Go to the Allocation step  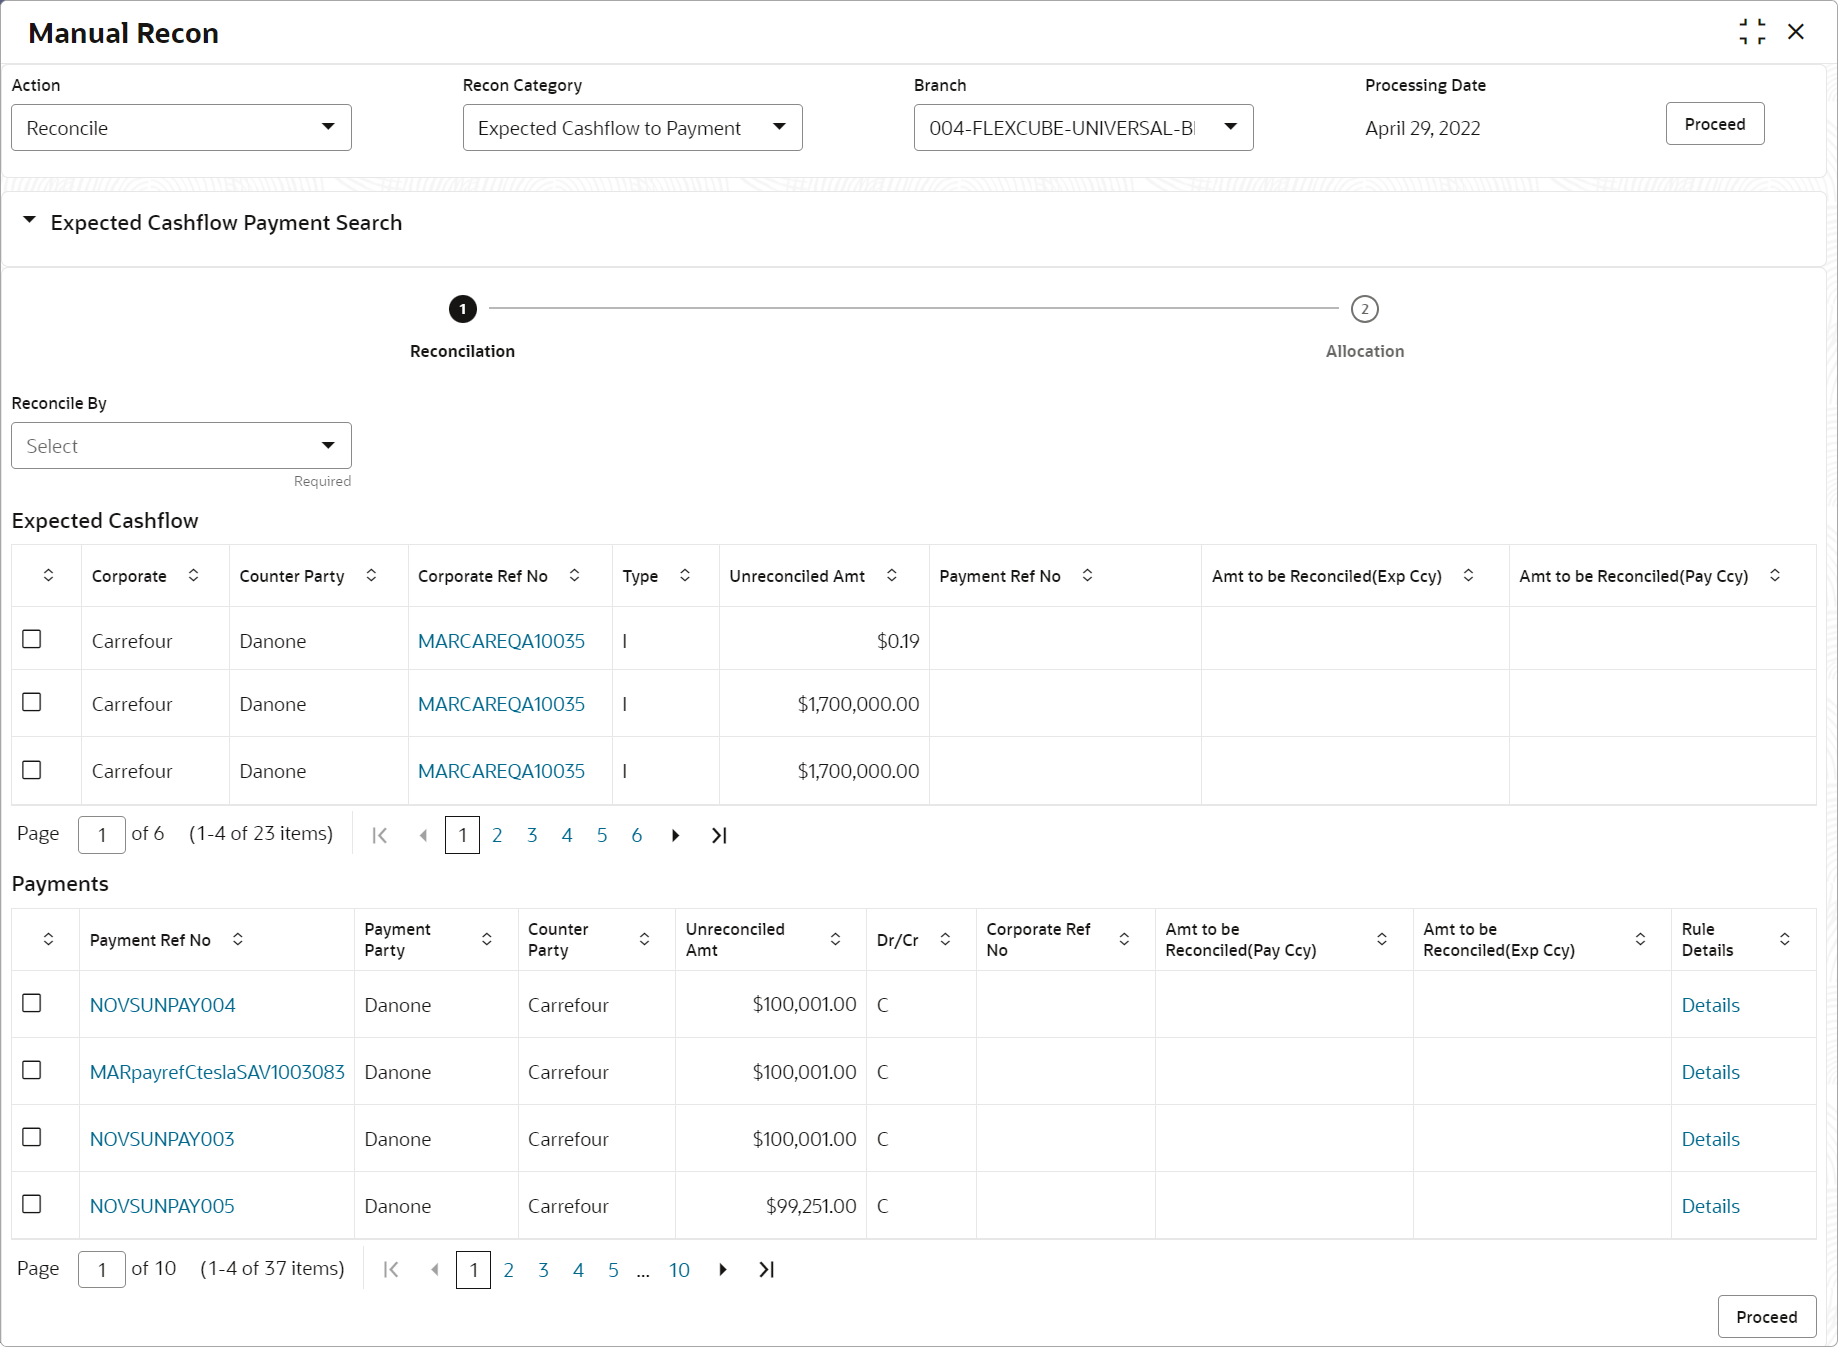click(x=1364, y=309)
